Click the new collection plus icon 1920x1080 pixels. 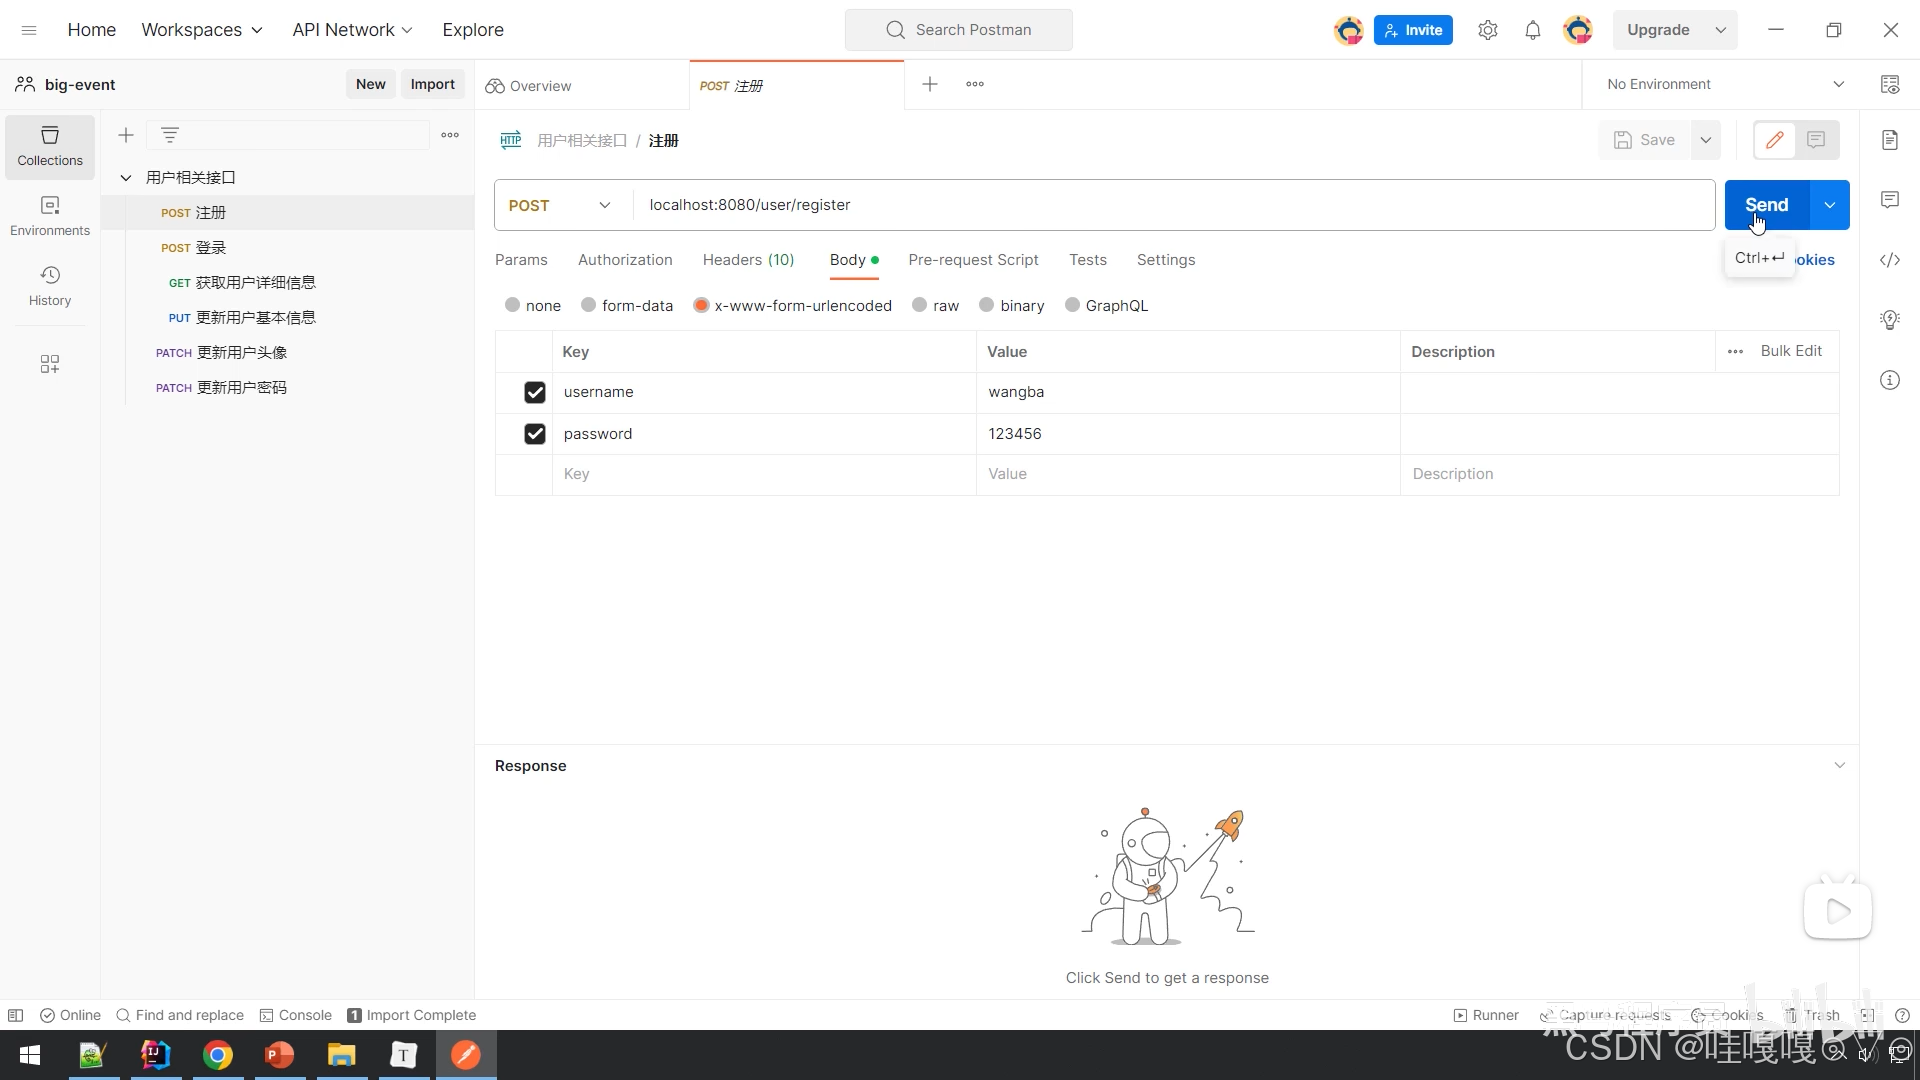(126, 135)
